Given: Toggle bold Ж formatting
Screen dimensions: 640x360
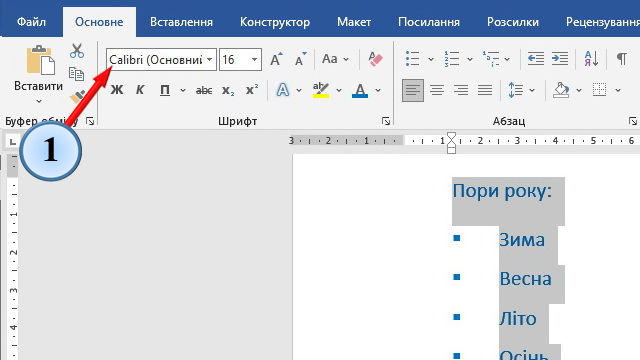Looking at the screenshot, I should click(117, 90).
